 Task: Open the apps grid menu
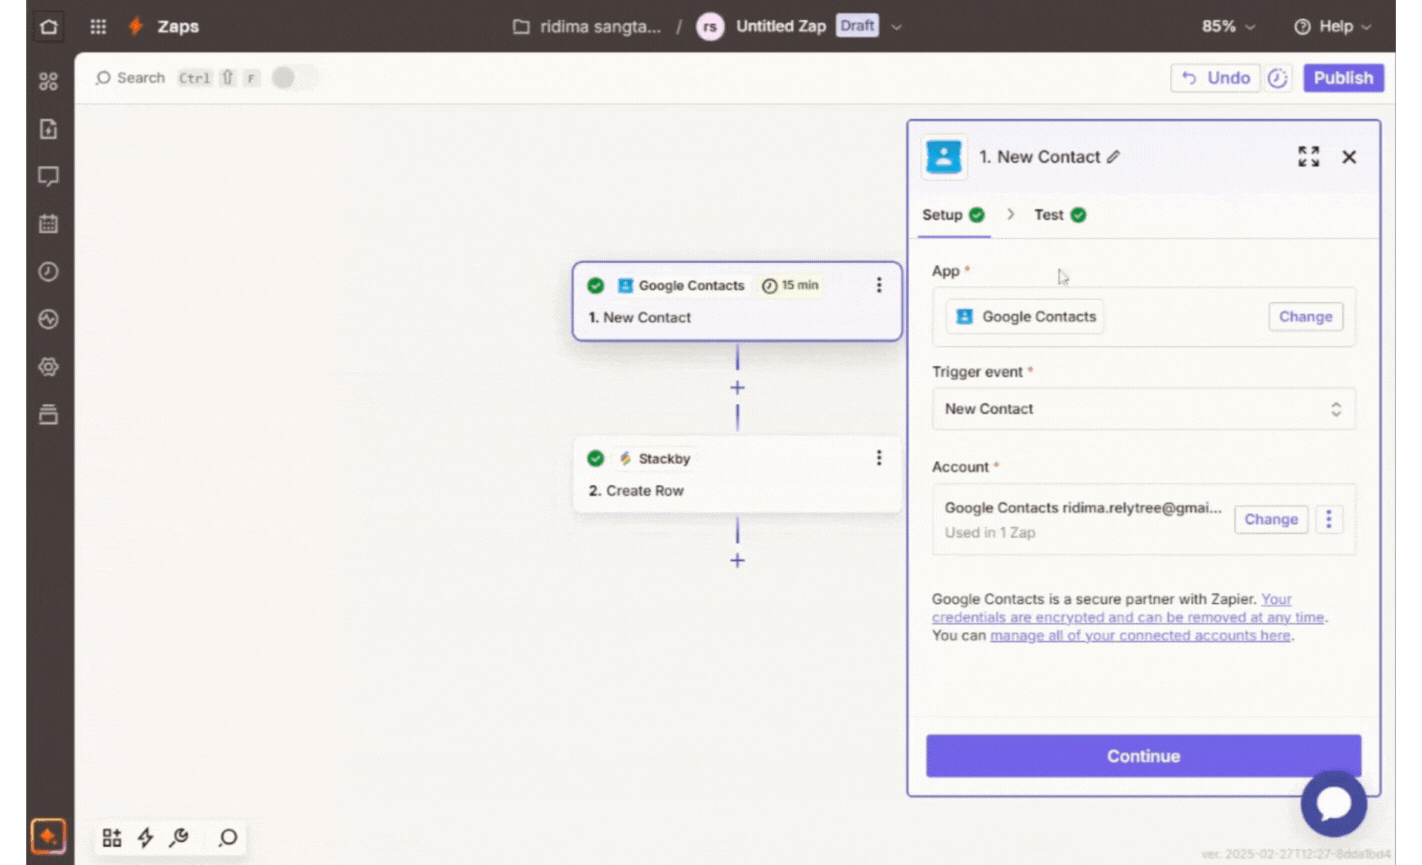98,27
